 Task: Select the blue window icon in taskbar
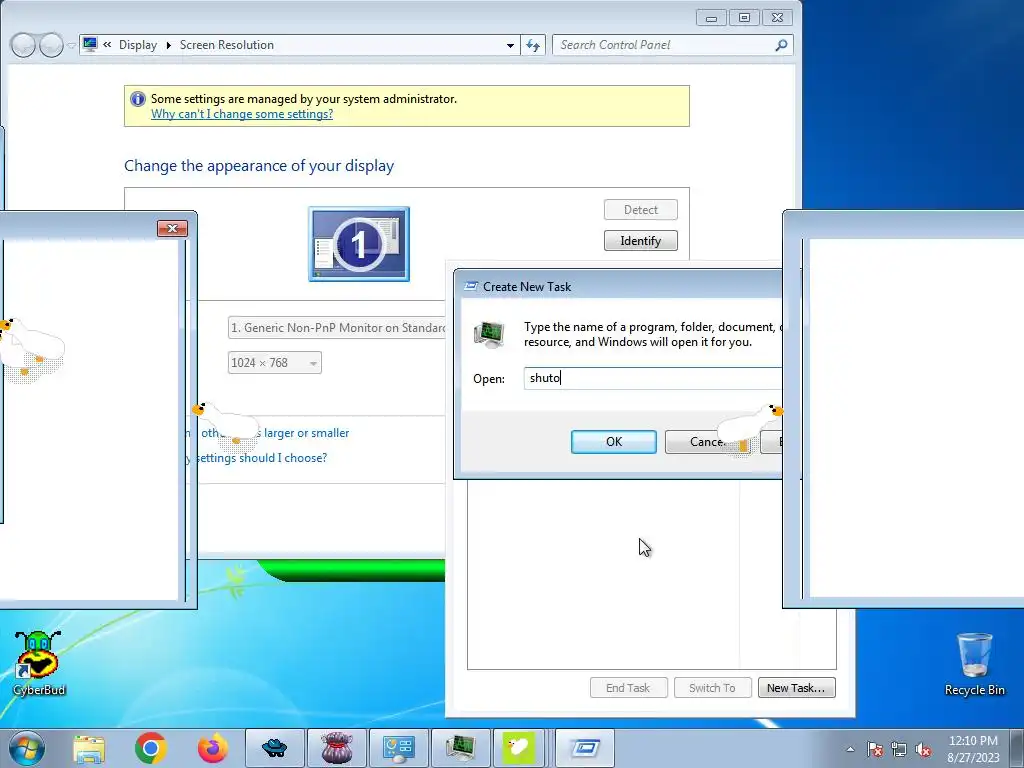coord(586,748)
